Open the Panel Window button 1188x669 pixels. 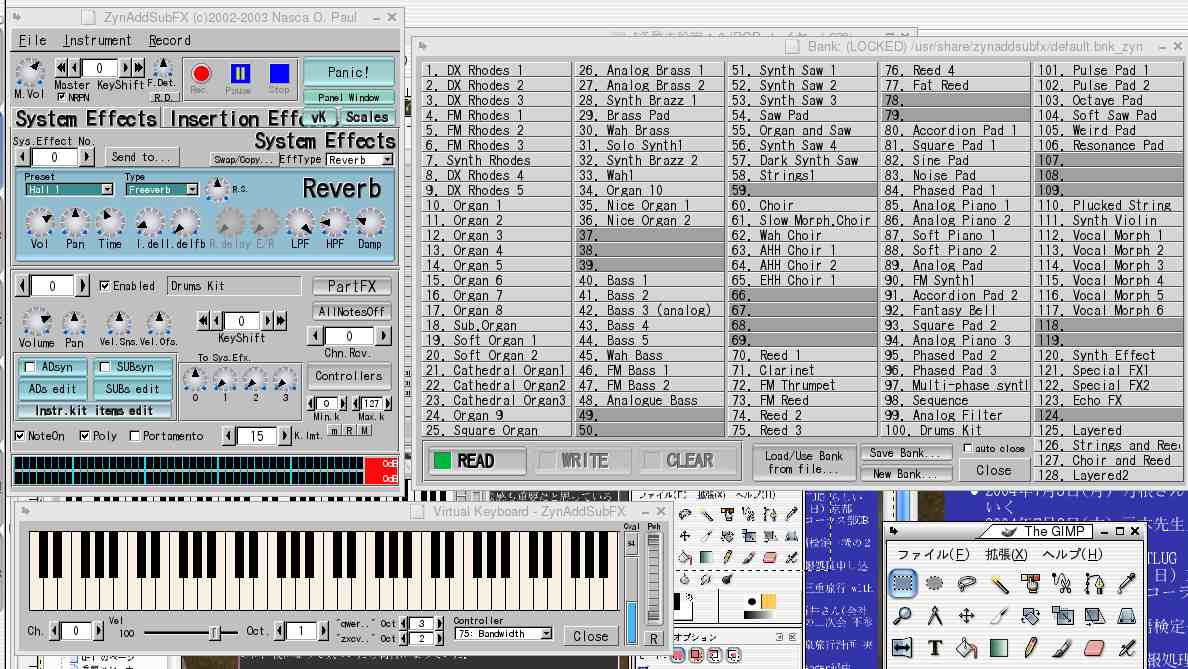point(349,97)
